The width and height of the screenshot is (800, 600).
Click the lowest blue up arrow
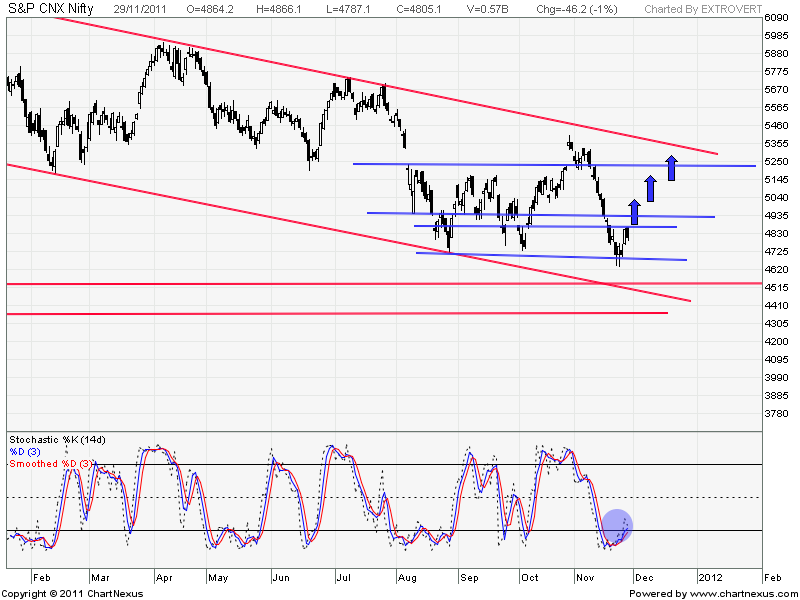(x=634, y=211)
